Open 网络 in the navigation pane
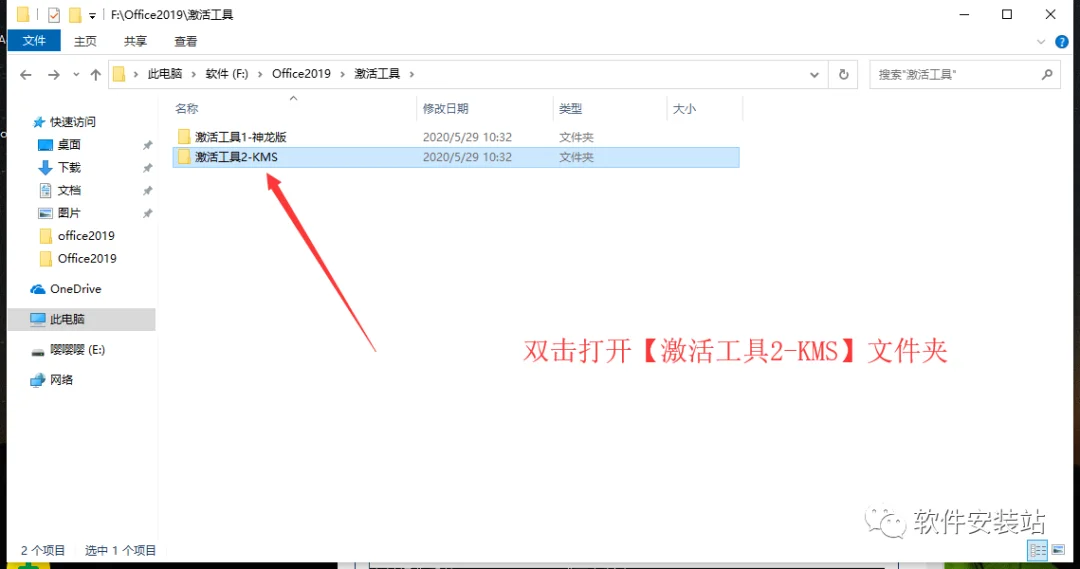The width and height of the screenshot is (1080, 569). point(61,380)
